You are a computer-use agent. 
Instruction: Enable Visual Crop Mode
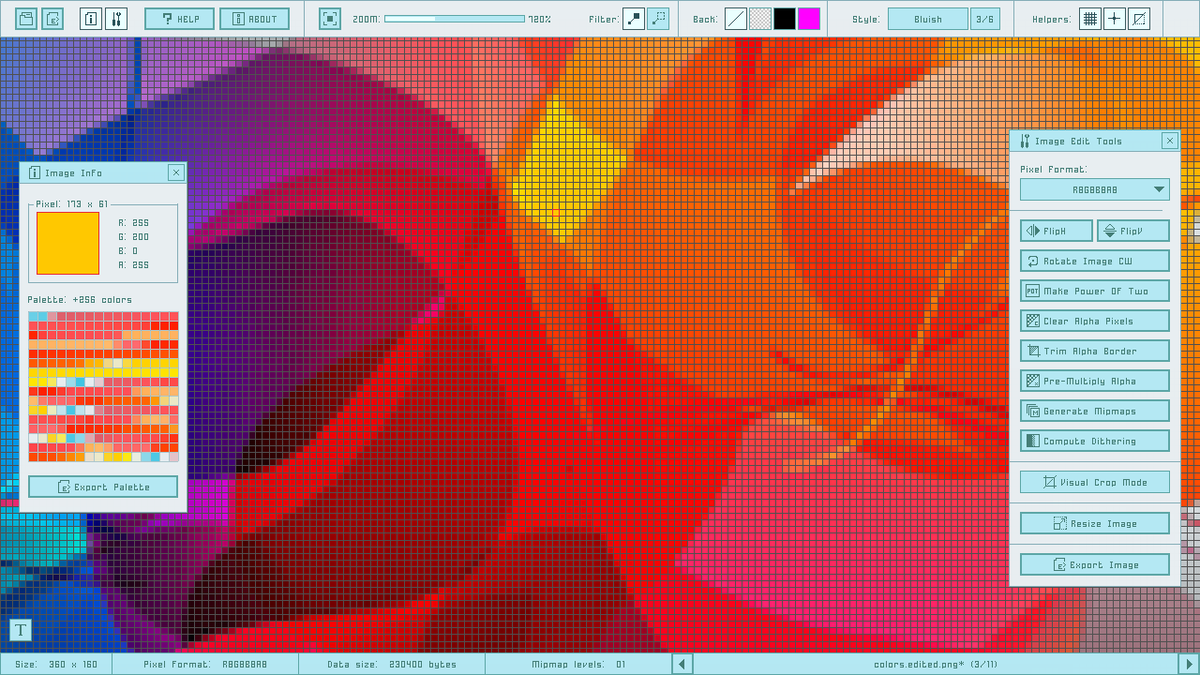coord(1094,481)
